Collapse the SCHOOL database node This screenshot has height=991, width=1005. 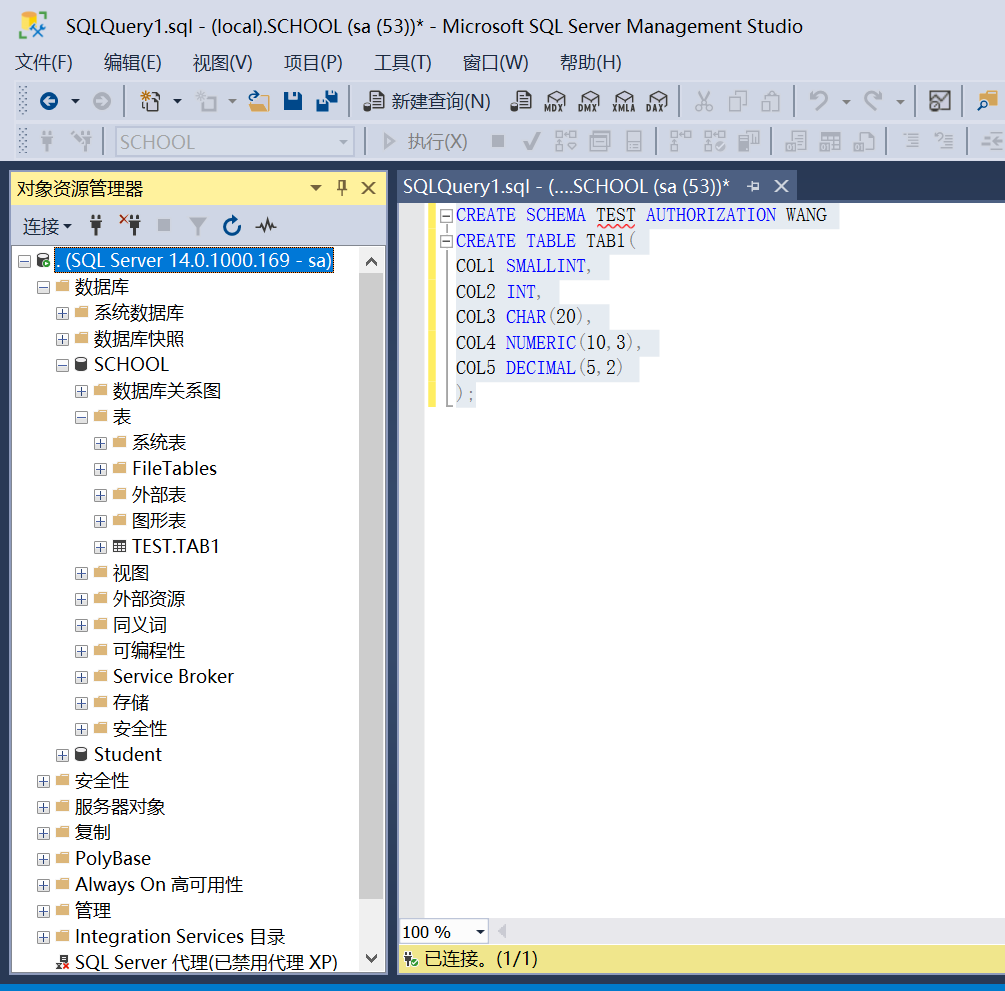[x=62, y=365]
